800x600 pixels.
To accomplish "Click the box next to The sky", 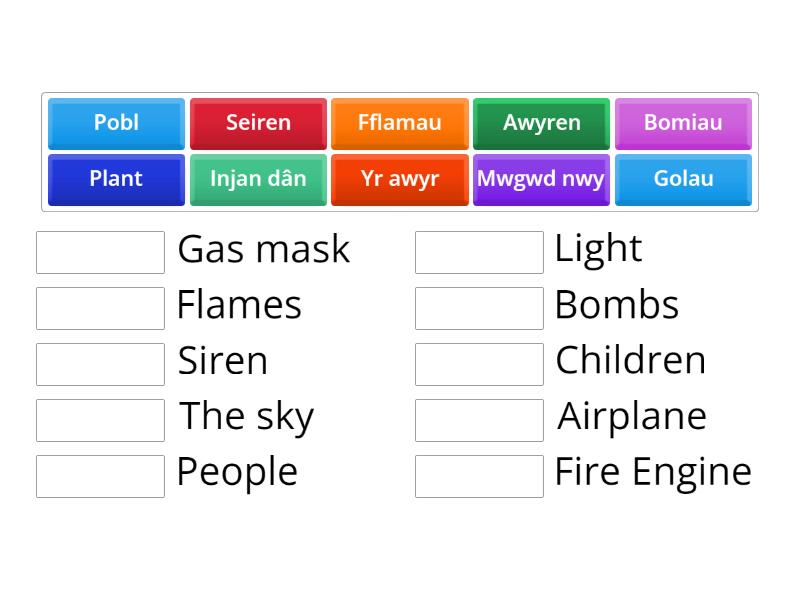I will point(100,420).
